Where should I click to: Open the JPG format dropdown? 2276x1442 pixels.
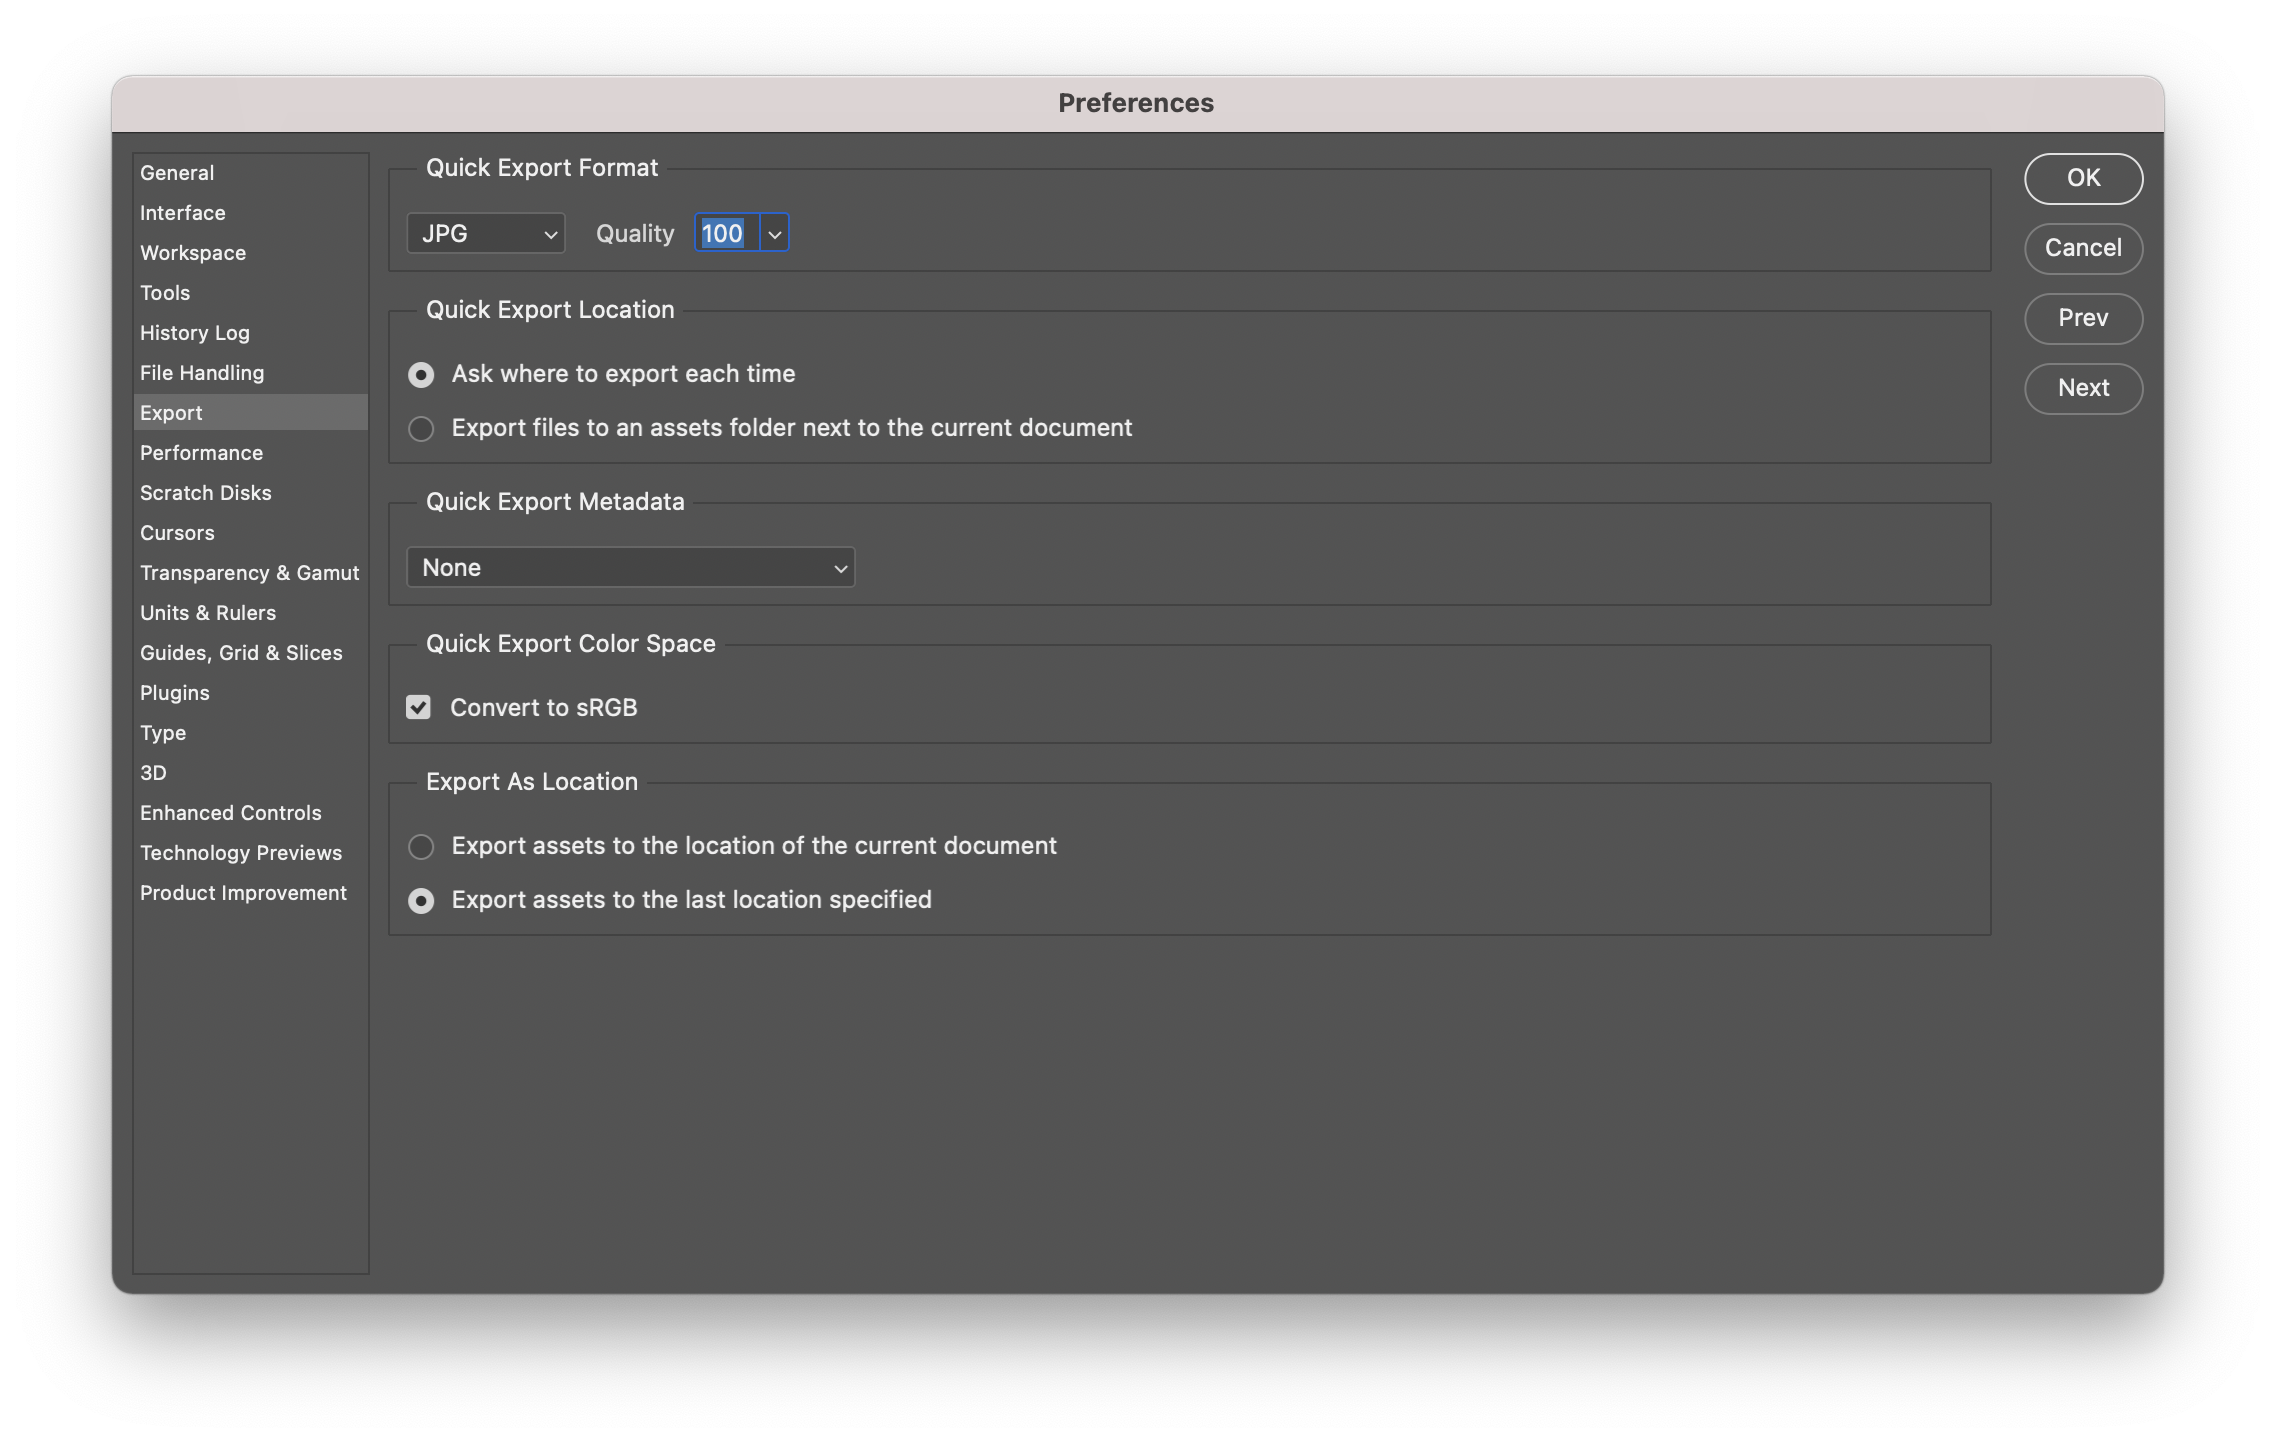click(x=486, y=234)
